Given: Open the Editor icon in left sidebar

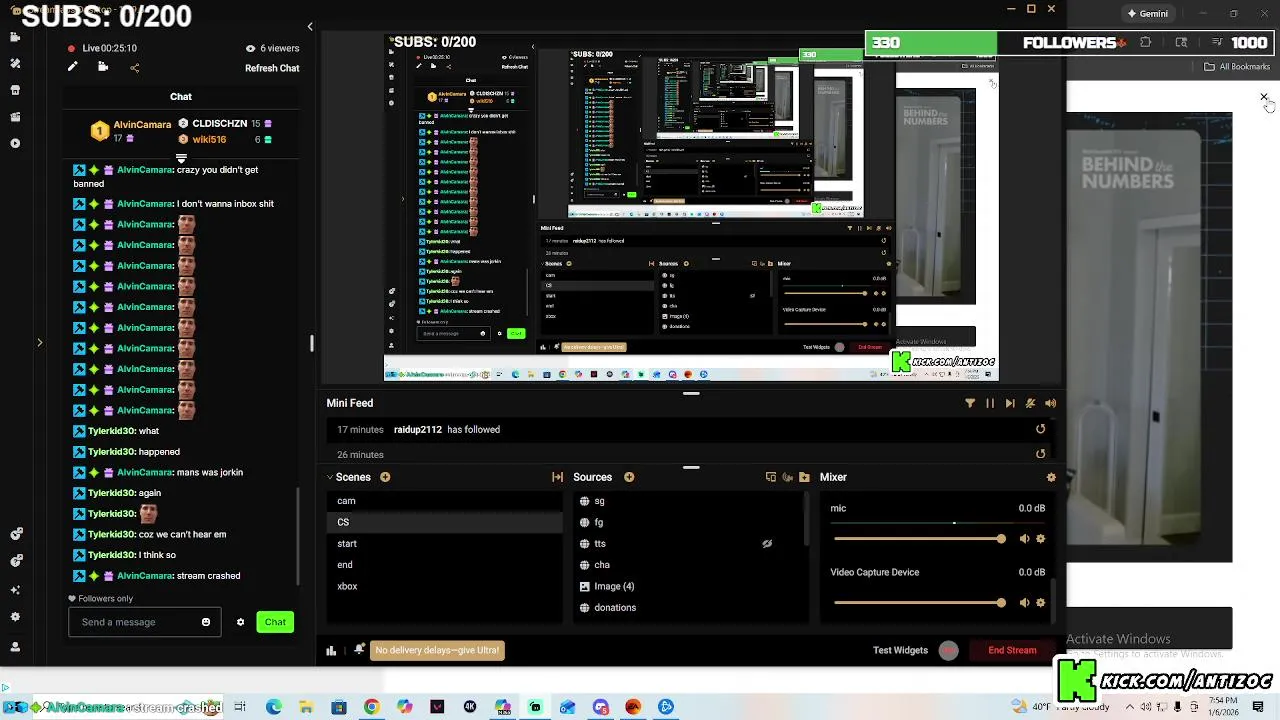Looking at the screenshot, I should [15, 37].
